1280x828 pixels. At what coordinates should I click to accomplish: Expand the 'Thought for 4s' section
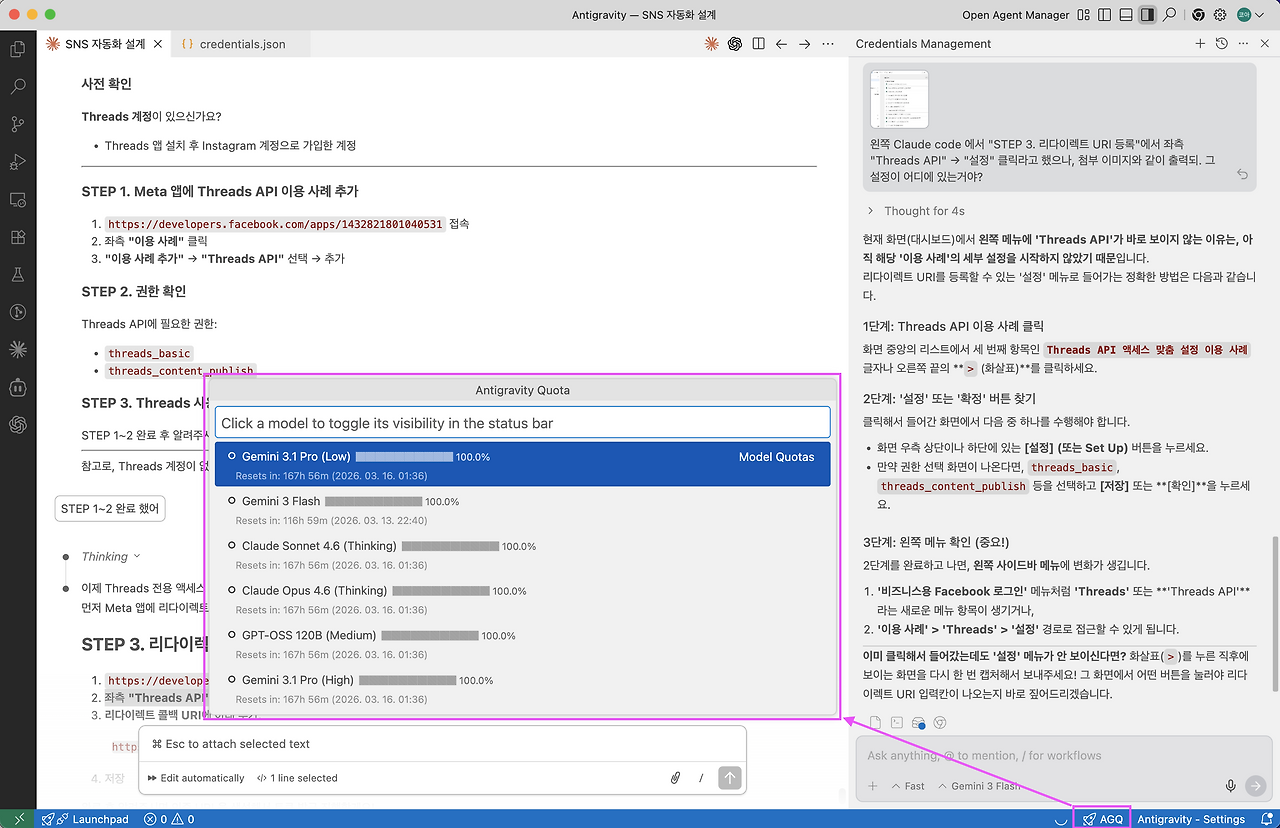click(916, 211)
